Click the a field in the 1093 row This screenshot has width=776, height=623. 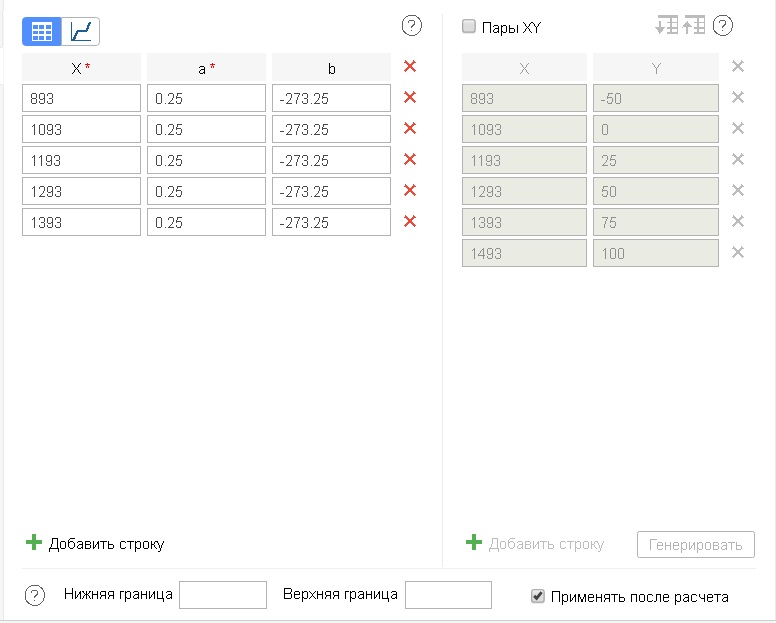(x=206, y=129)
